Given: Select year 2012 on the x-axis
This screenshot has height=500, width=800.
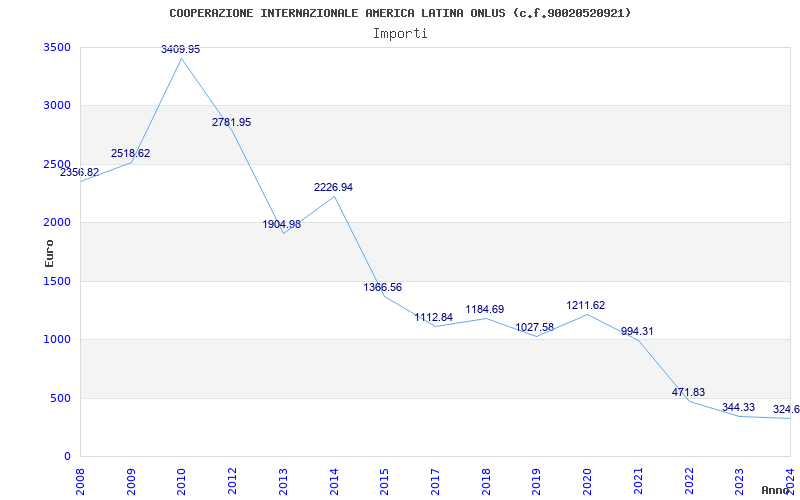Looking at the screenshot, I should pos(232,481).
